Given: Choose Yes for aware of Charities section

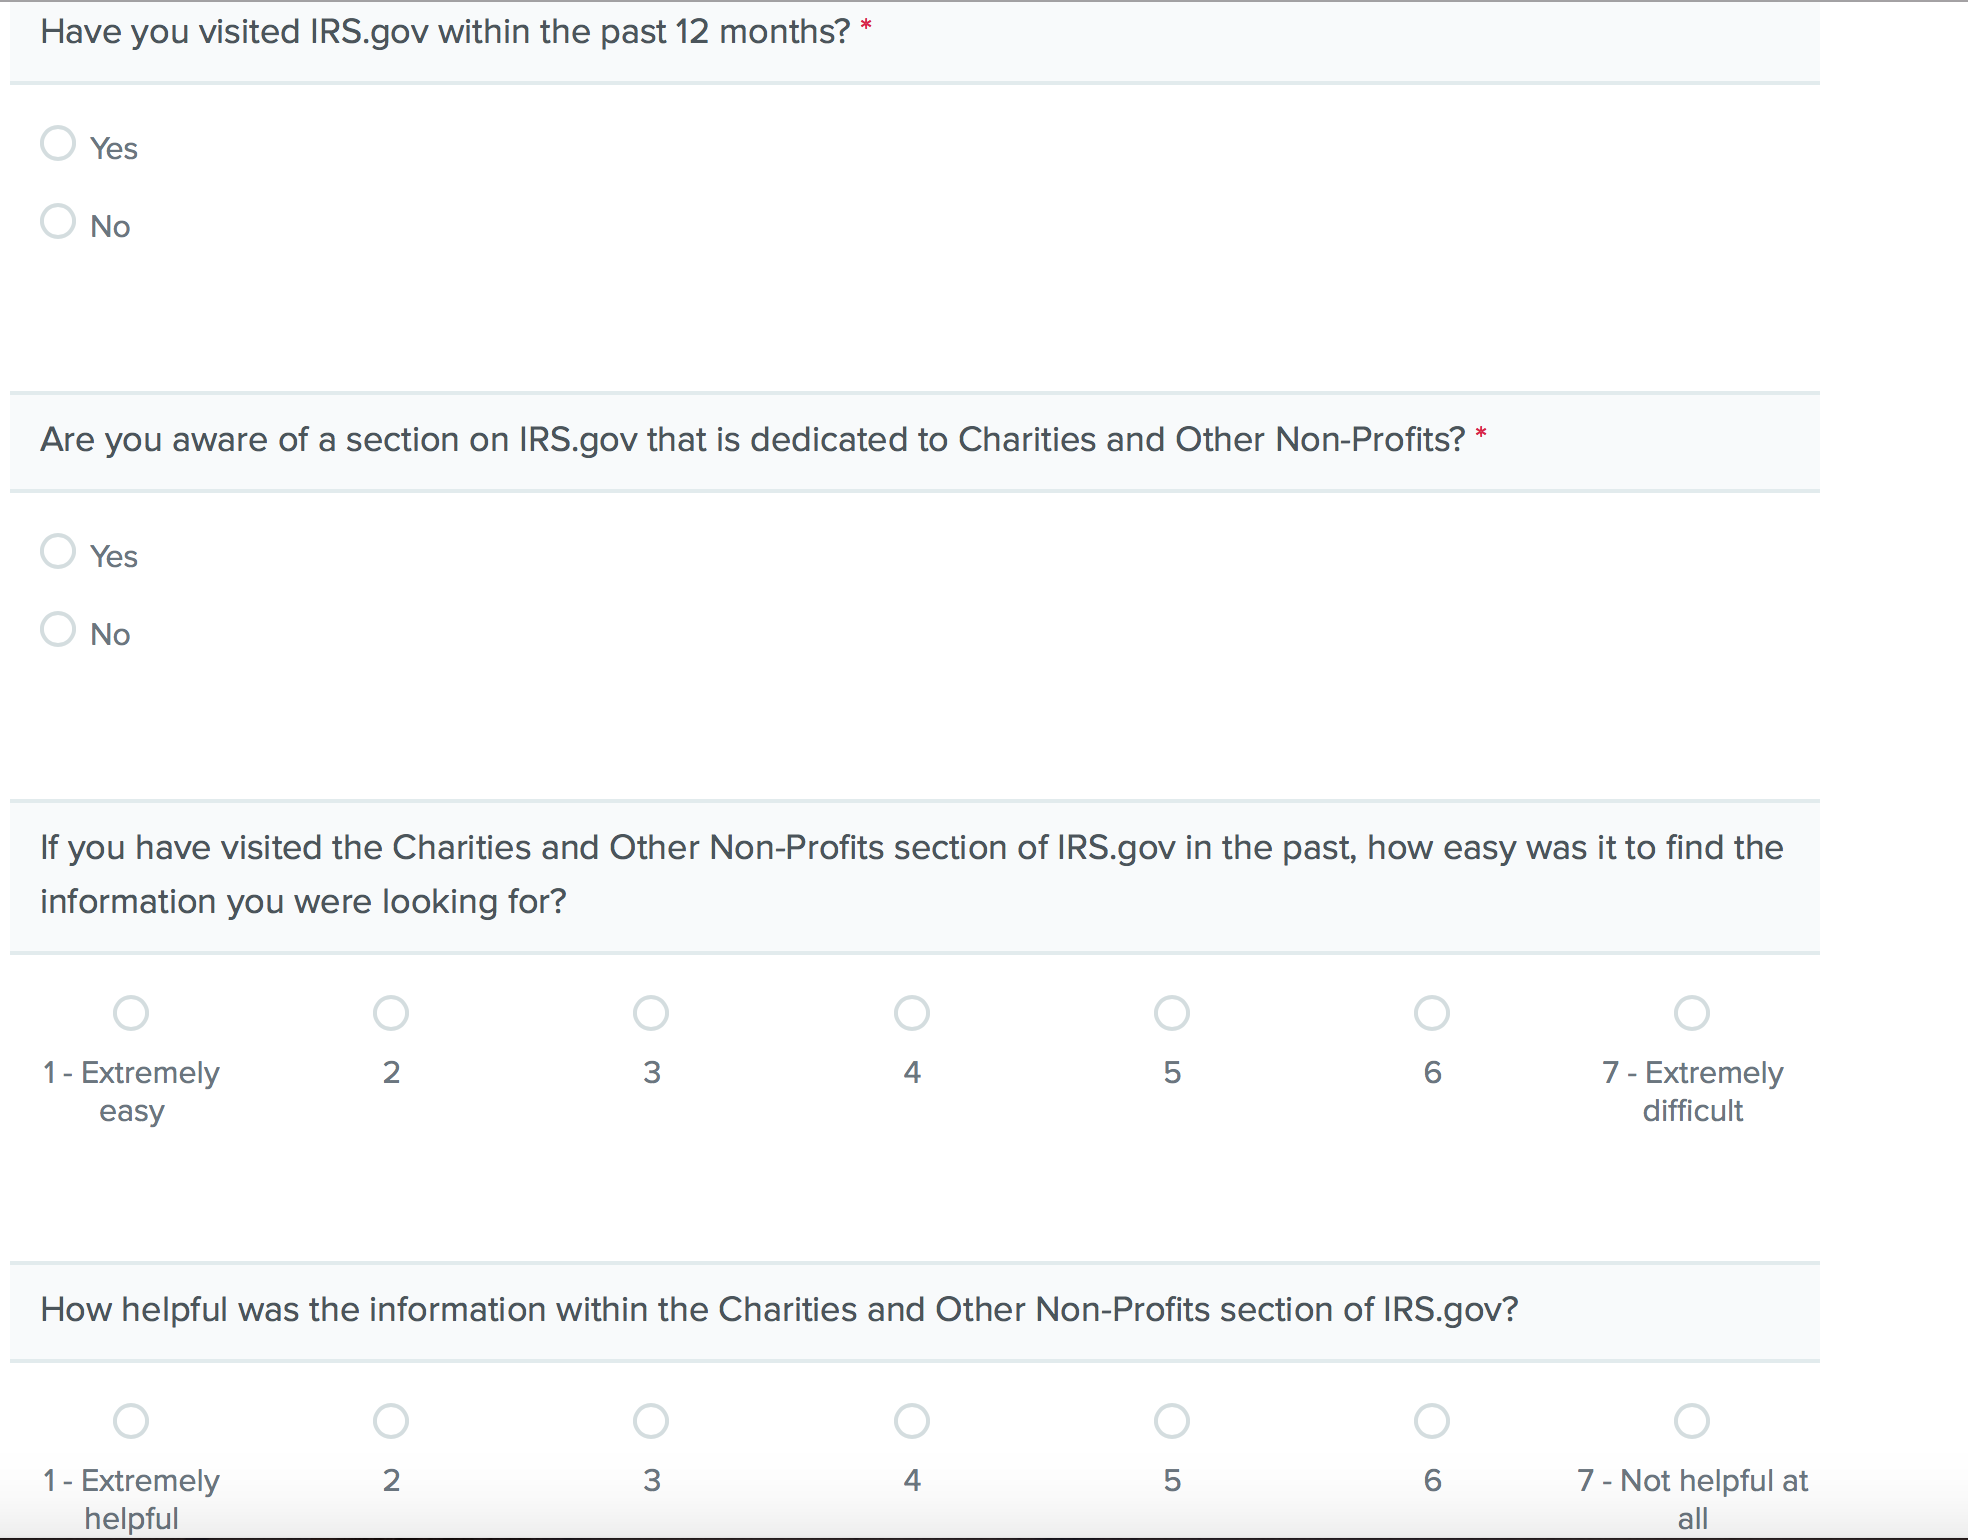Looking at the screenshot, I should tap(58, 552).
